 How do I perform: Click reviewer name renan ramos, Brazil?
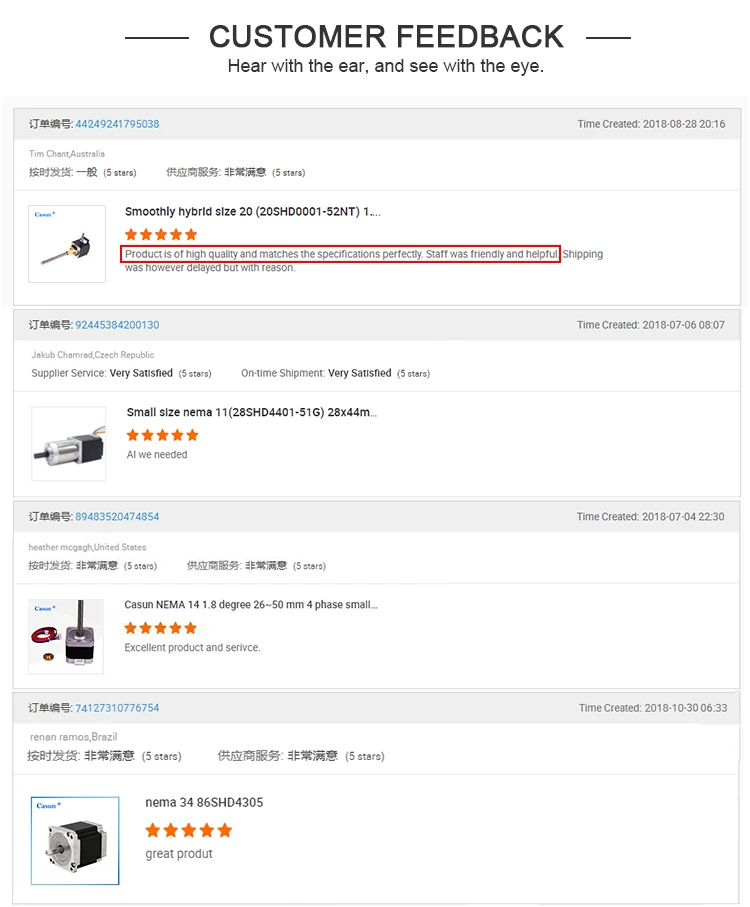tap(73, 737)
